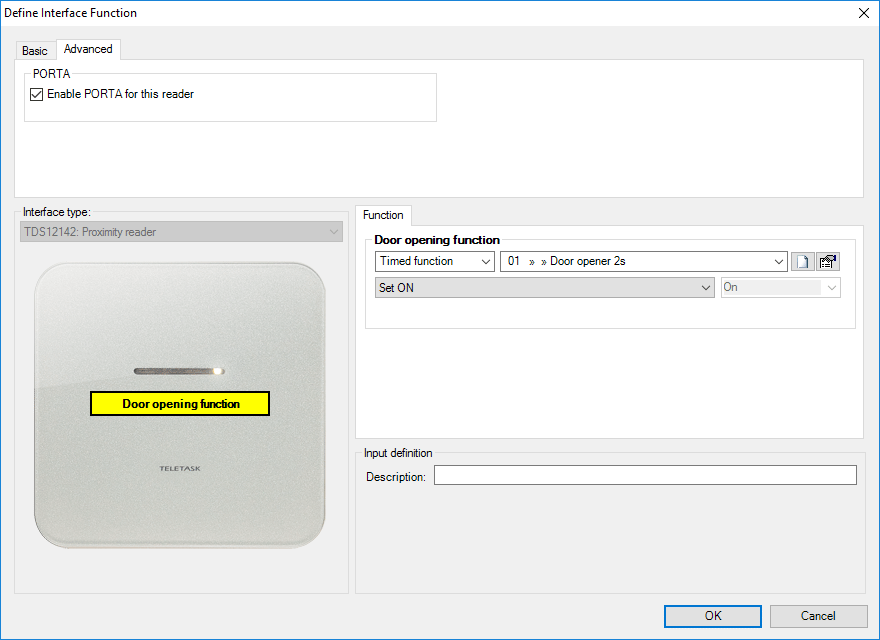Open the Timed function type dropdown
The image size is (880, 640).
click(435, 261)
